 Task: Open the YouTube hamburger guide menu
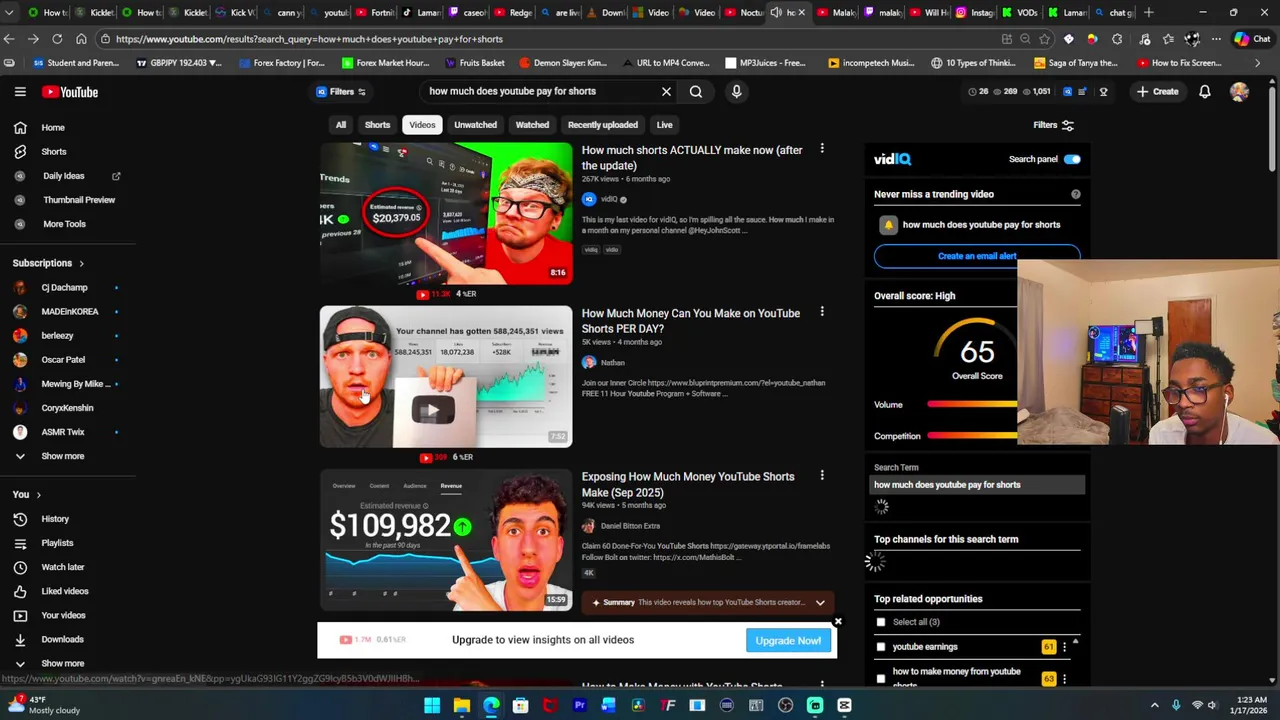tap(20, 92)
